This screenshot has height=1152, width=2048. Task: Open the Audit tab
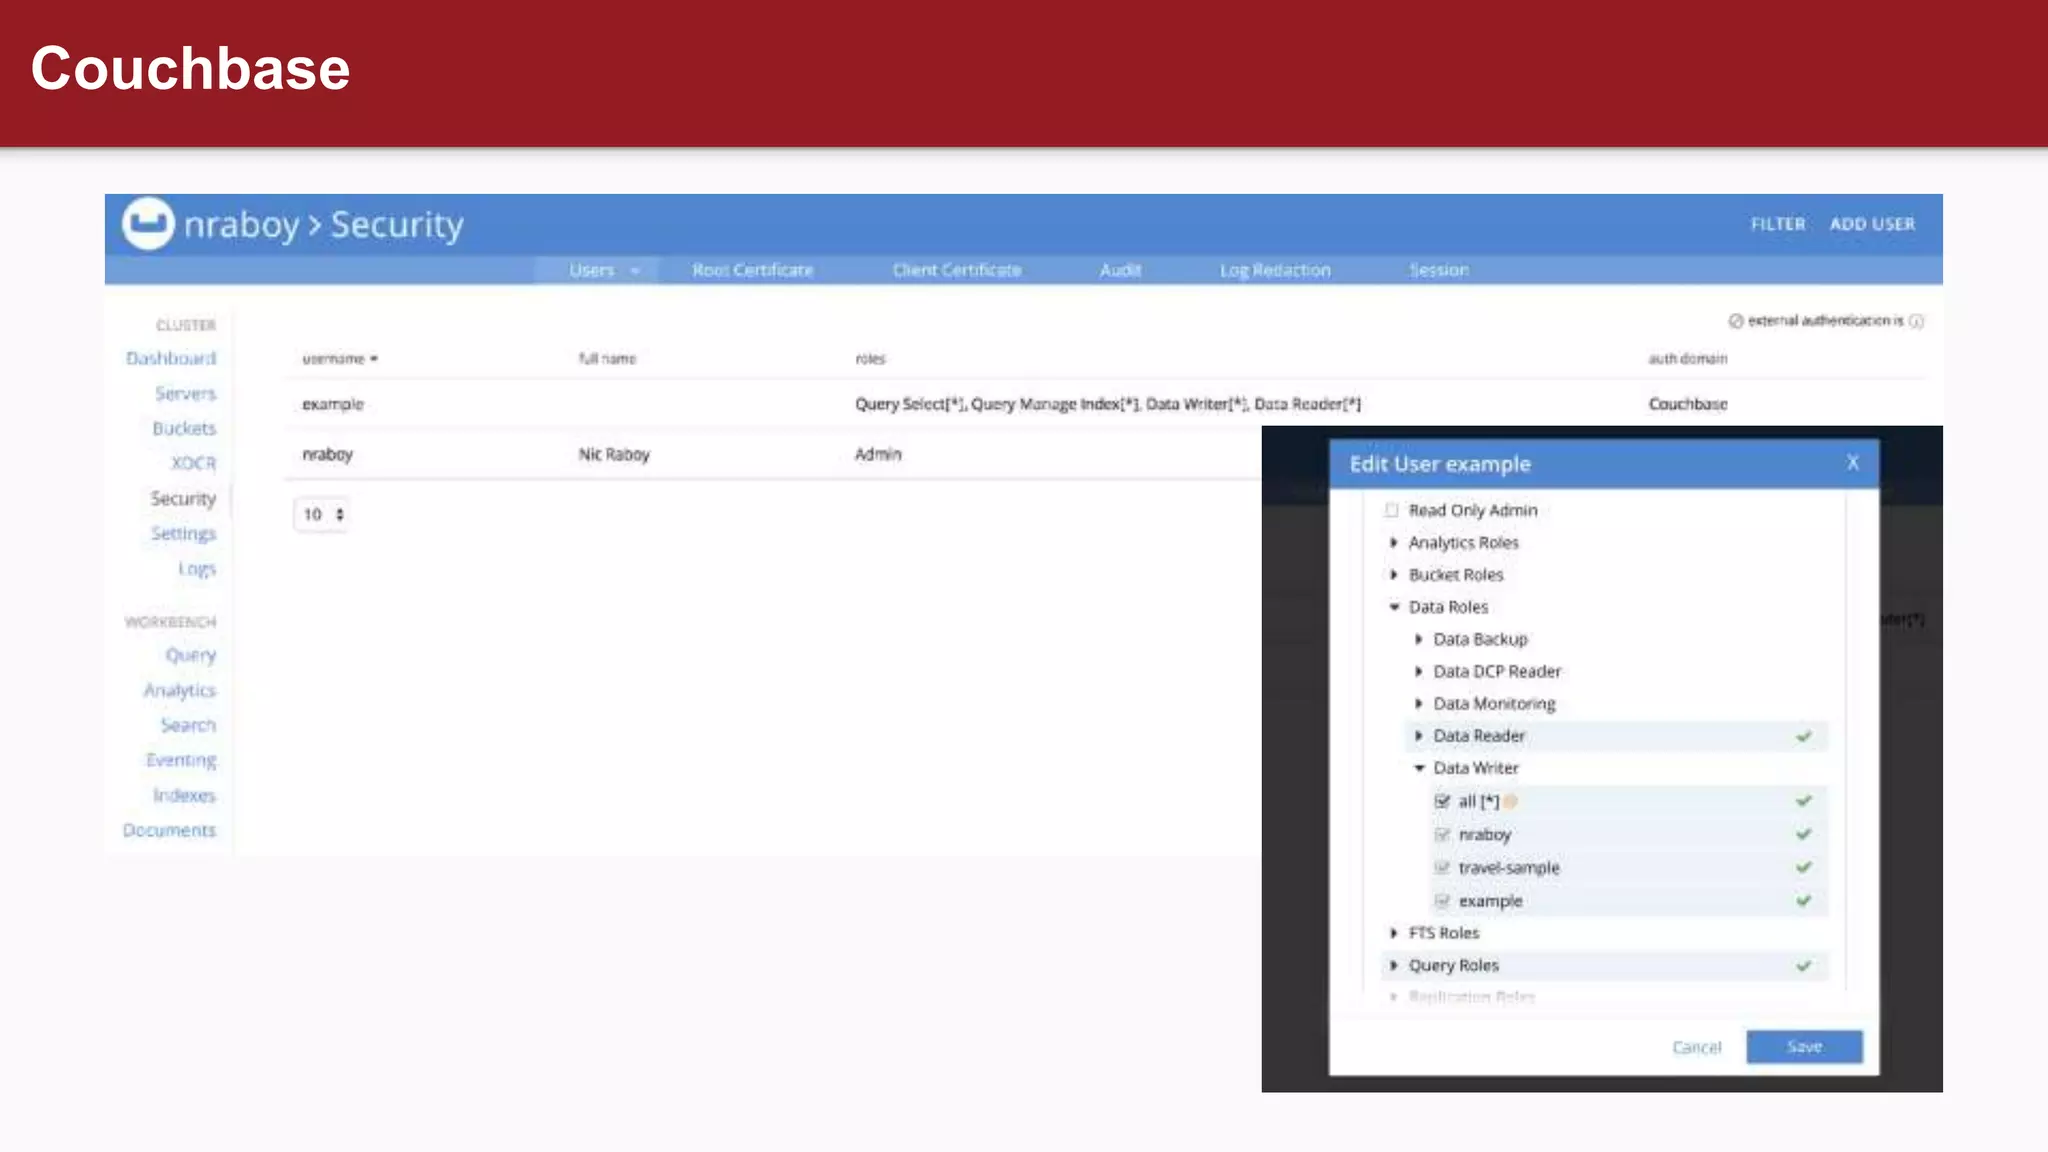pyautogui.click(x=1120, y=270)
